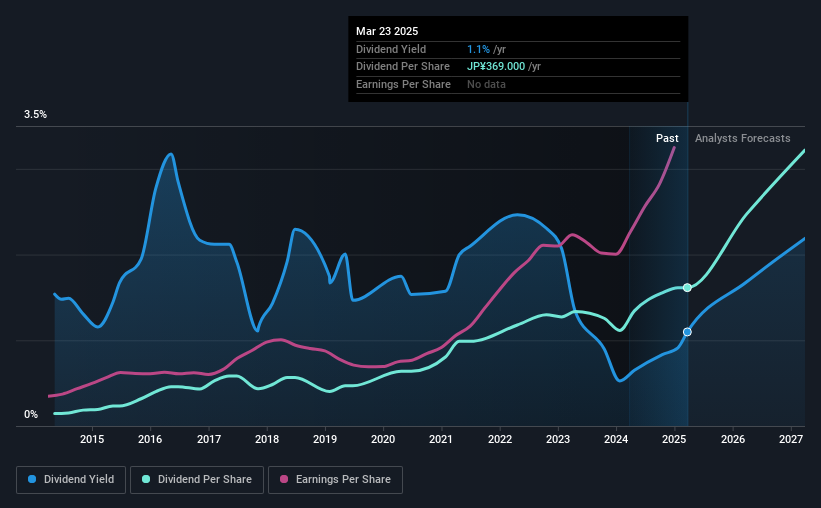Click the 2019 x-axis label
This screenshot has width=821, height=508.
point(325,439)
